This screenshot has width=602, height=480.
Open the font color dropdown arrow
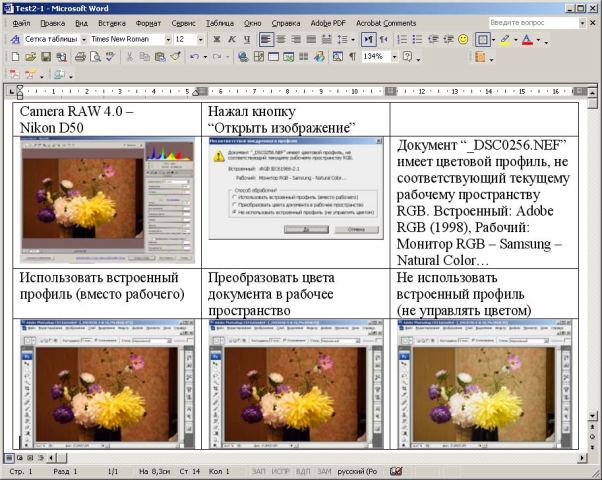(538, 40)
